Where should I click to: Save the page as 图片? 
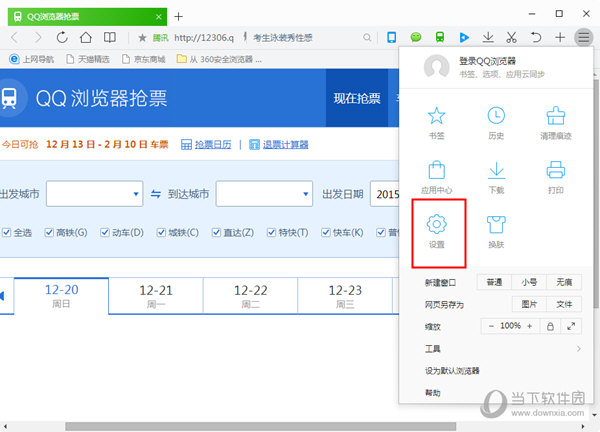pos(529,304)
